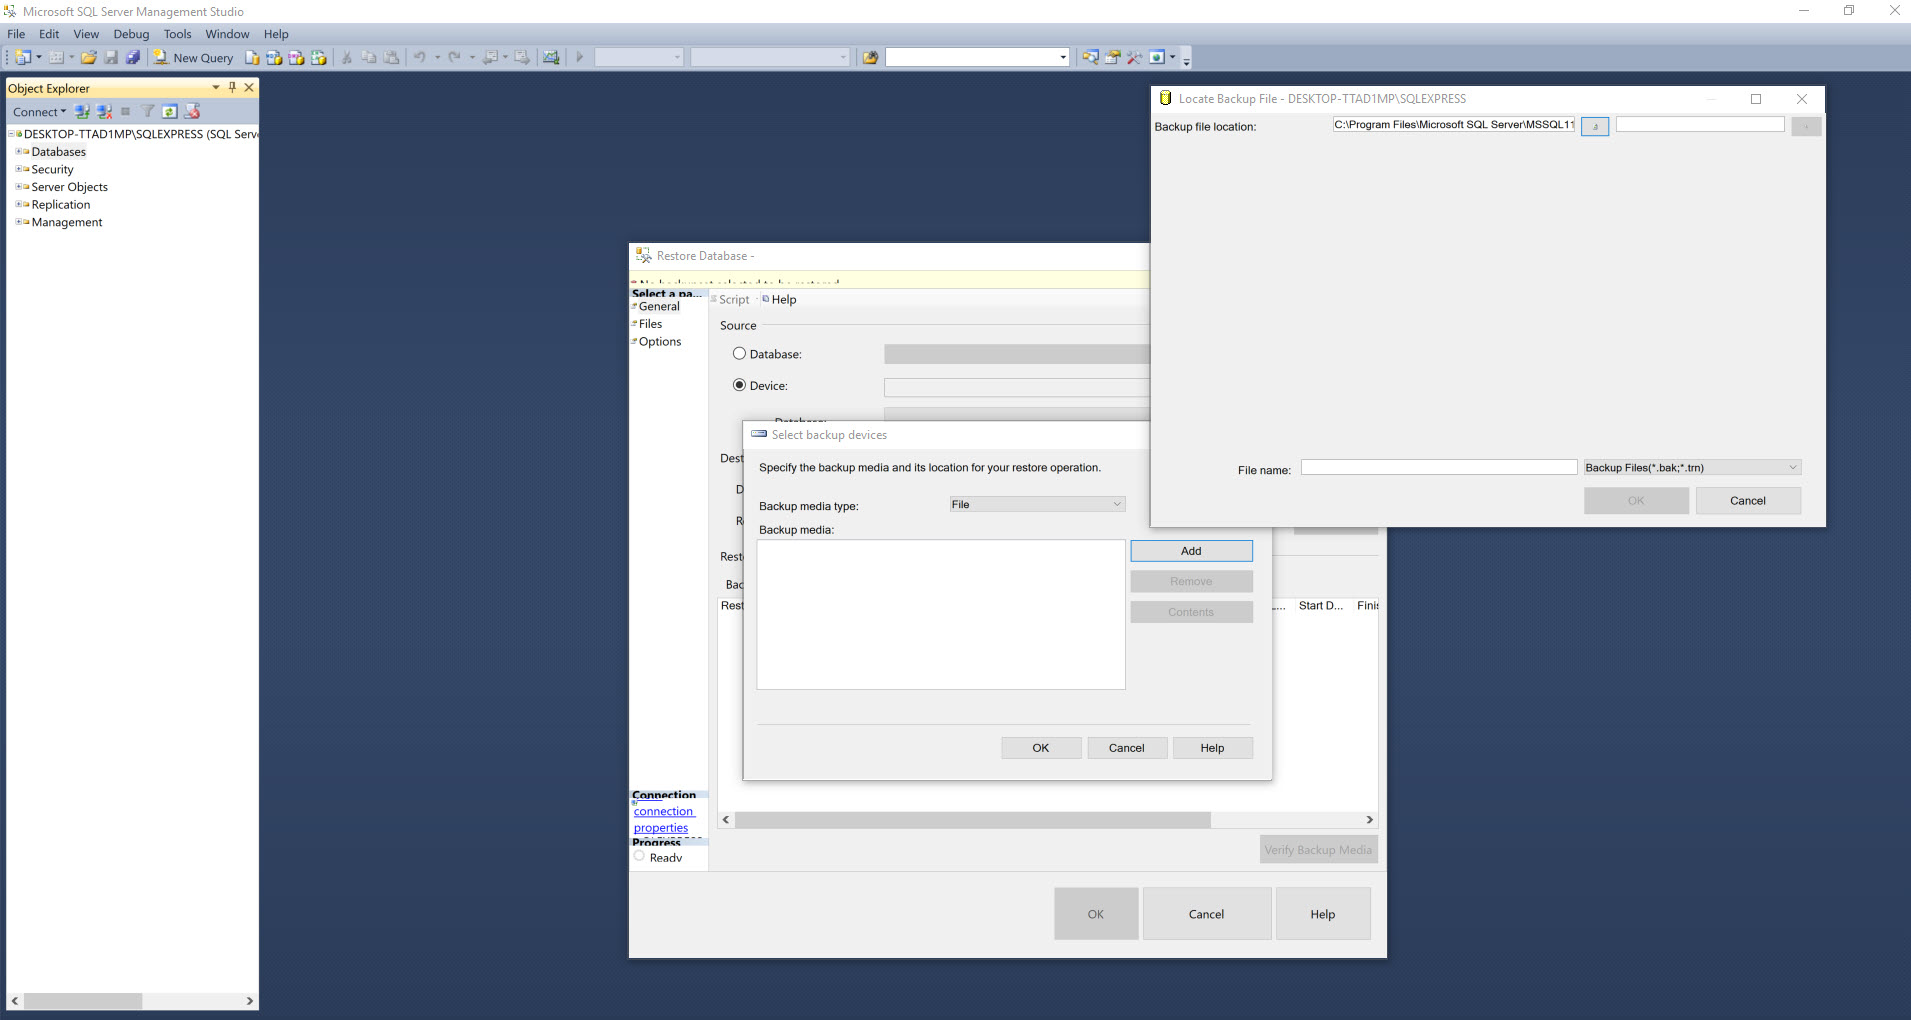
Task: Open the File menu
Action: [x=16, y=34]
